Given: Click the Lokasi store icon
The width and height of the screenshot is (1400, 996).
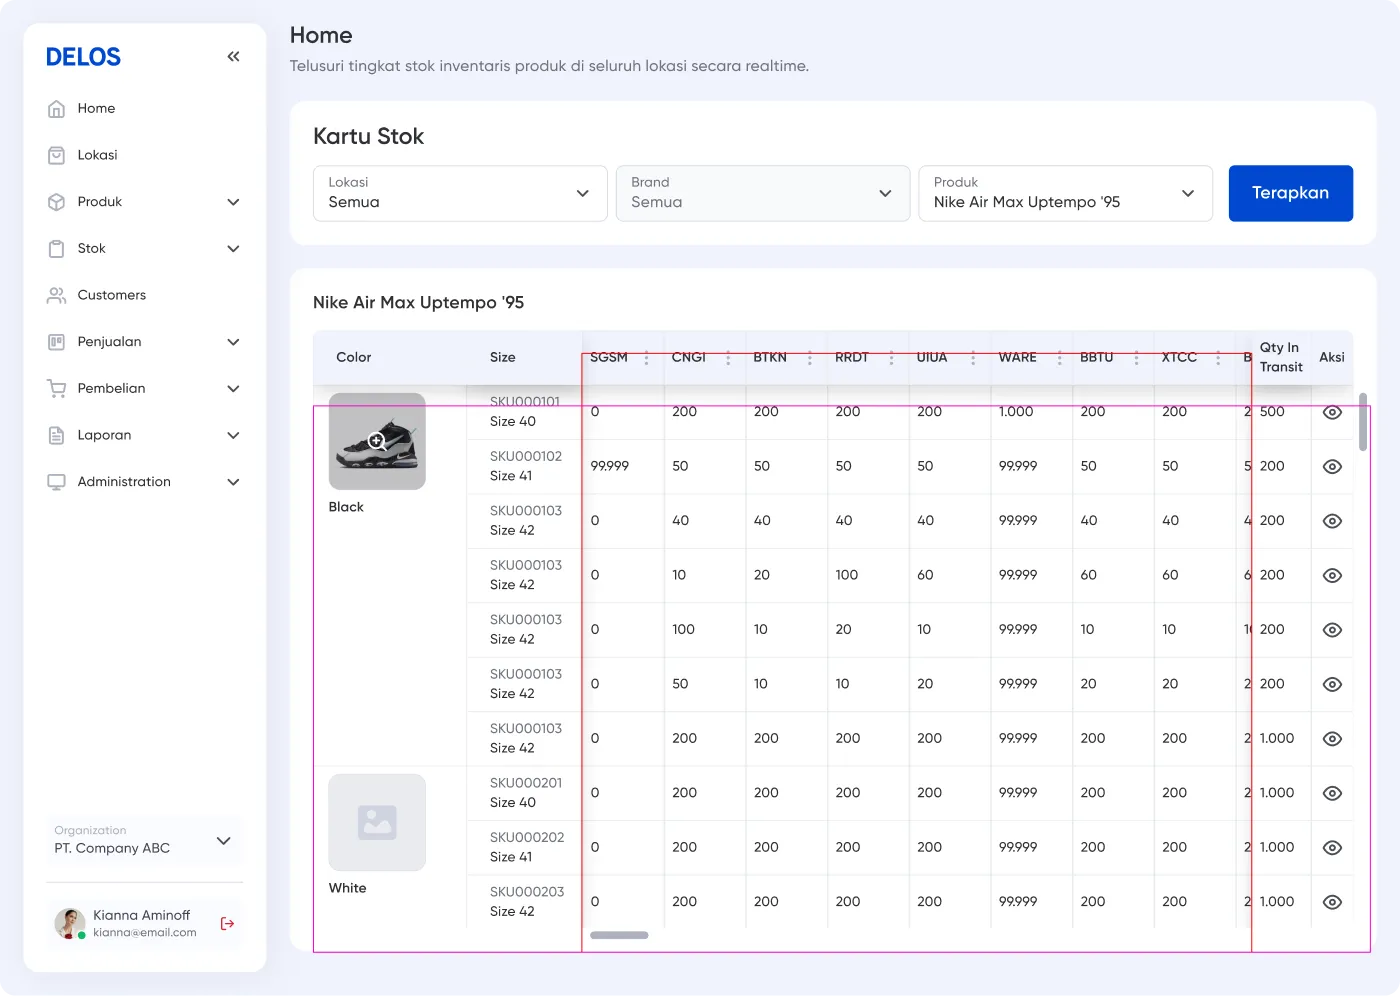Looking at the screenshot, I should [x=57, y=155].
